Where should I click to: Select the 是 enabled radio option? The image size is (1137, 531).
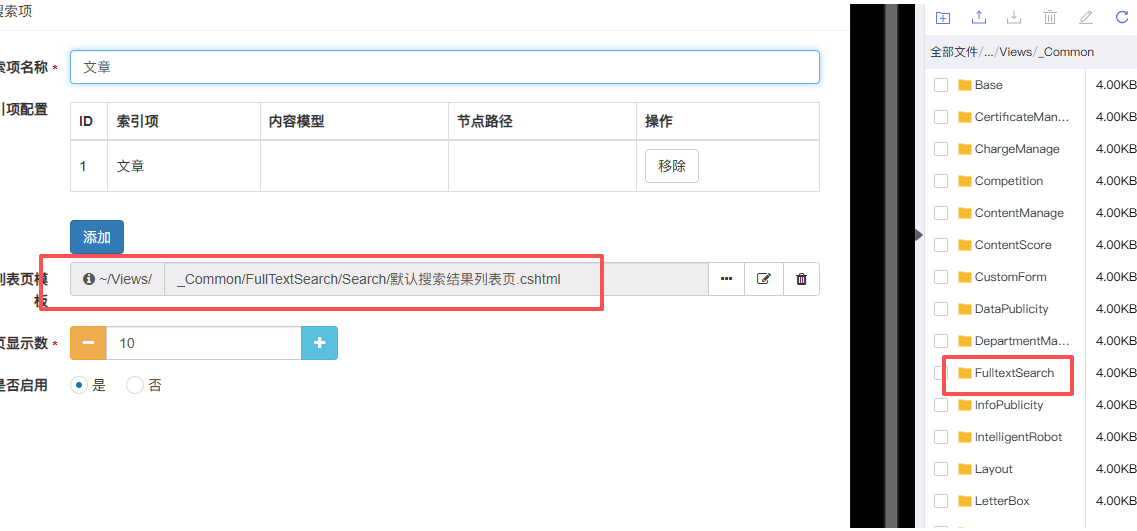click(x=78, y=385)
